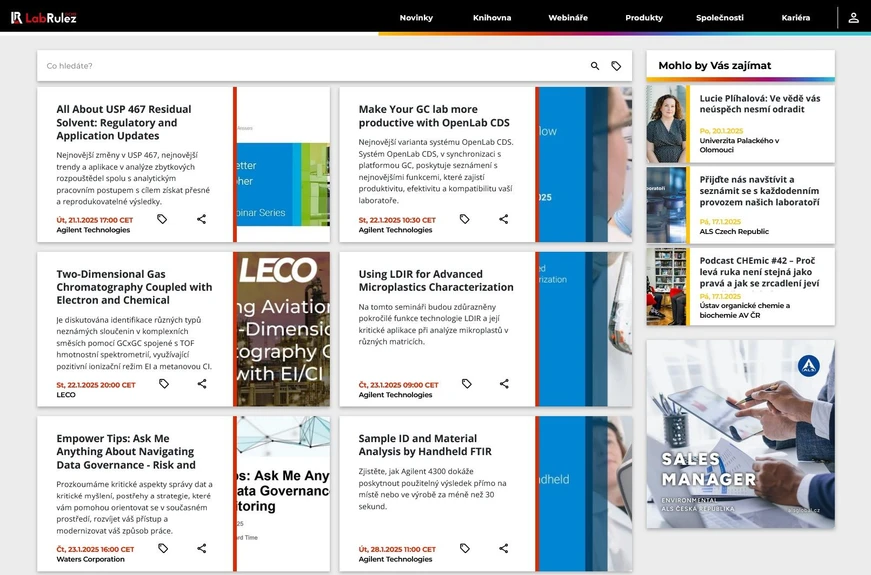Share the USP 467 Residual Solvent webinar
The image size is (871, 575).
point(202,219)
